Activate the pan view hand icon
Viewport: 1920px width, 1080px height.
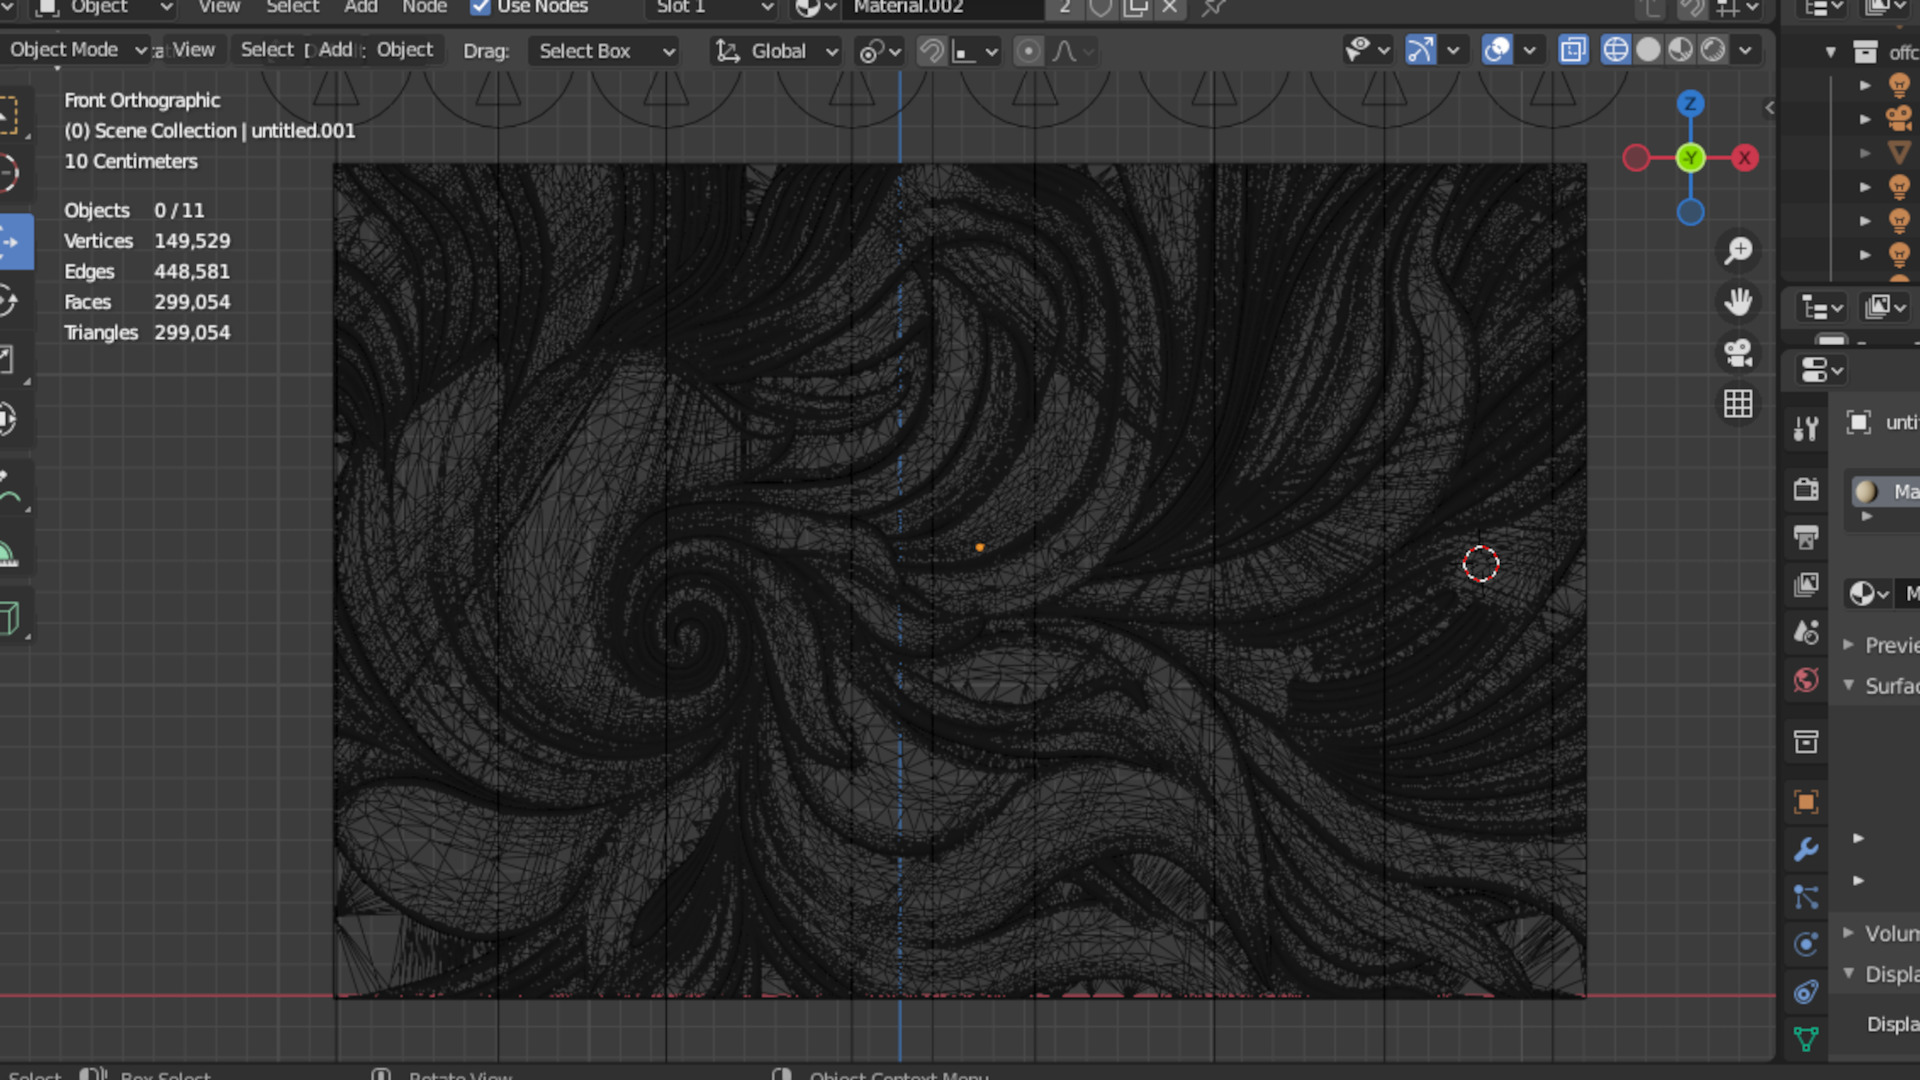pos(1738,301)
